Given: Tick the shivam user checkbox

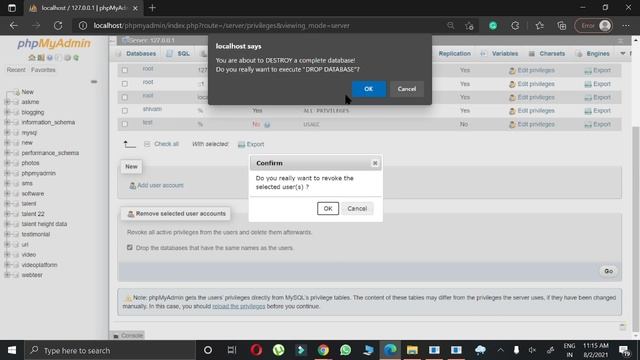Looking at the screenshot, I should click(125, 111).
